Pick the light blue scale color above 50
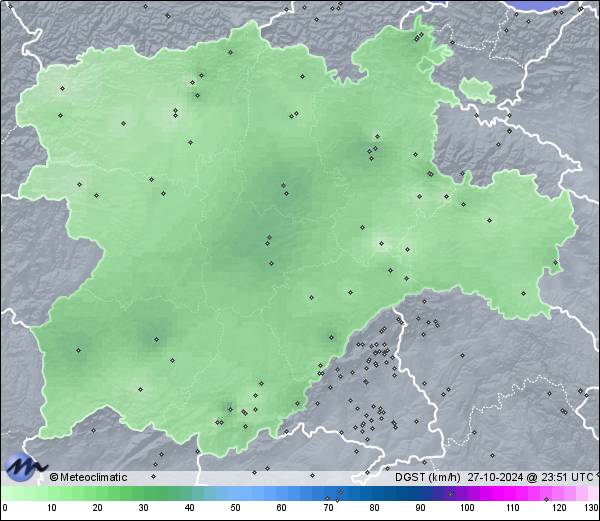 coord(235,493)
